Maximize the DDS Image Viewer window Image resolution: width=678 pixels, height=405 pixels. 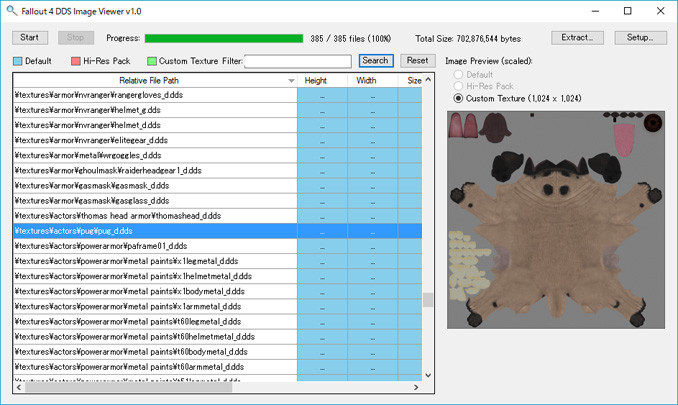(628, 11)
